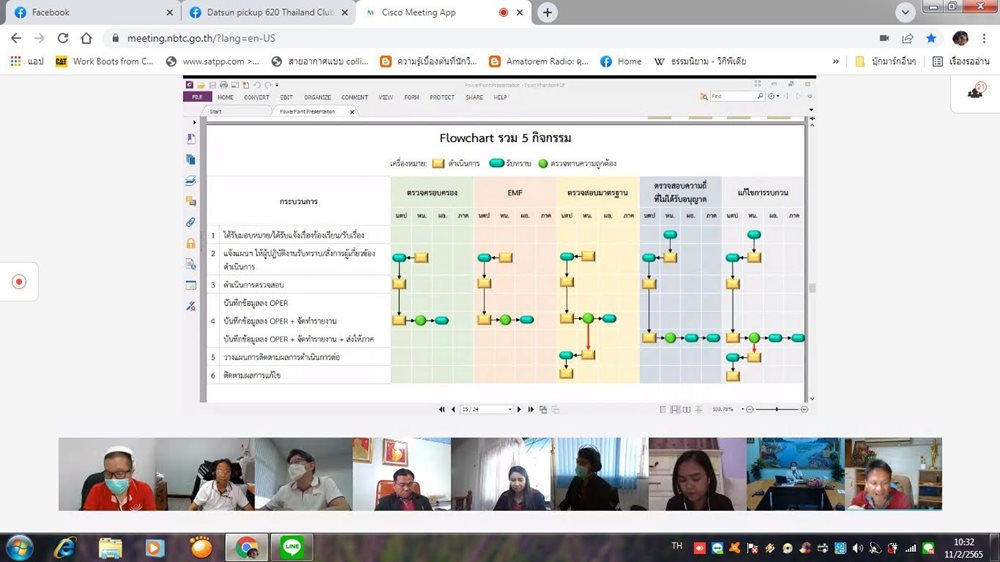1000x562 pixels.
Task: Click the print icon in quick access toolbar
Action: pyautogui.click(x=223, y=85)
